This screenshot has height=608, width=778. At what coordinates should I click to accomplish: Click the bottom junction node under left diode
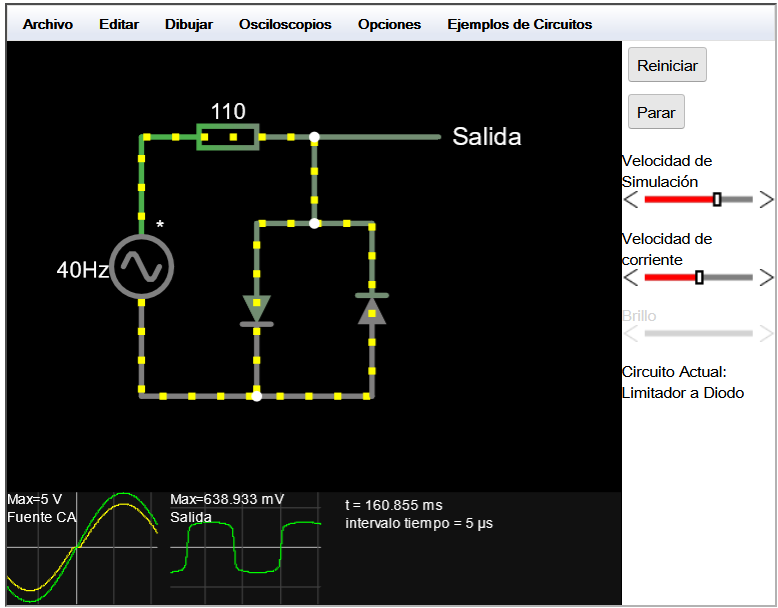(x=257, y=396)
